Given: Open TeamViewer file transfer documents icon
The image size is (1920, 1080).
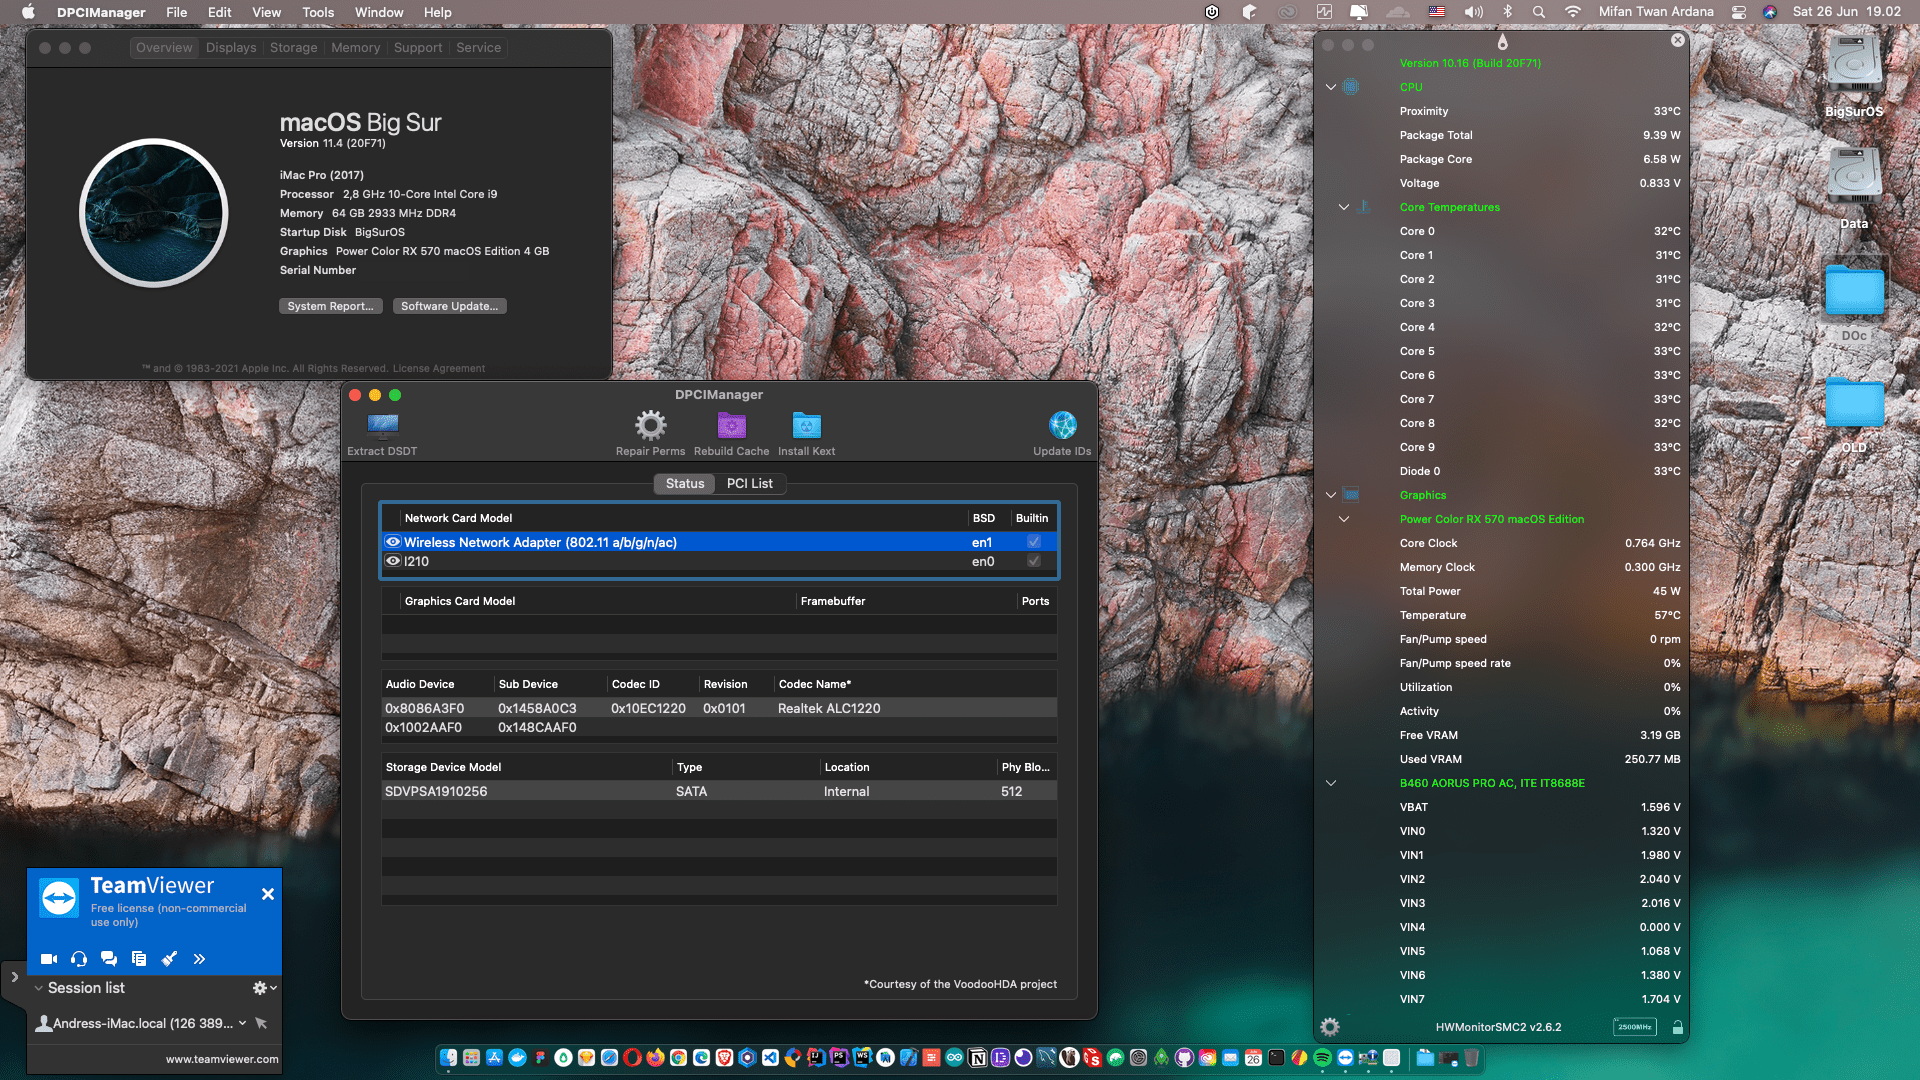Looking at the screenshot, I should point(139,959).
